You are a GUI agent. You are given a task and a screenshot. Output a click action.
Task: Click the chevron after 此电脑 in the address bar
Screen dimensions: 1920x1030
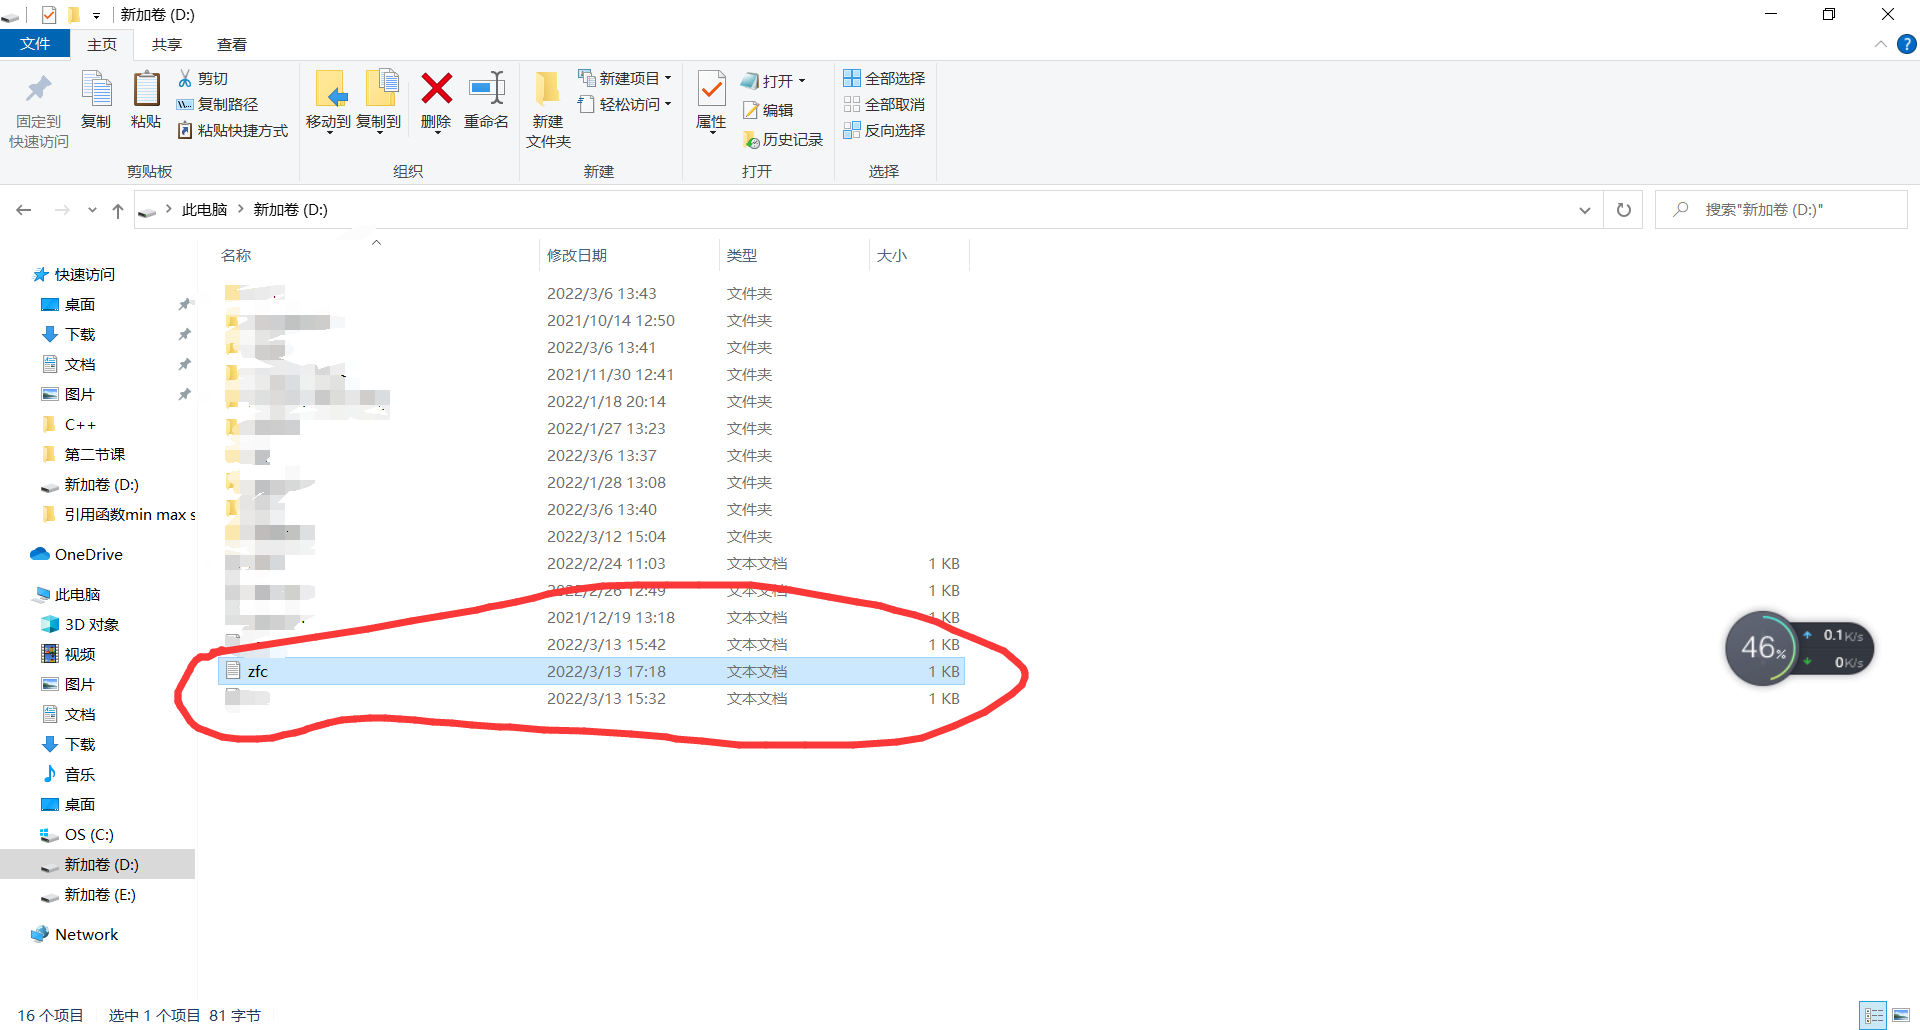(x=240, y=209)
